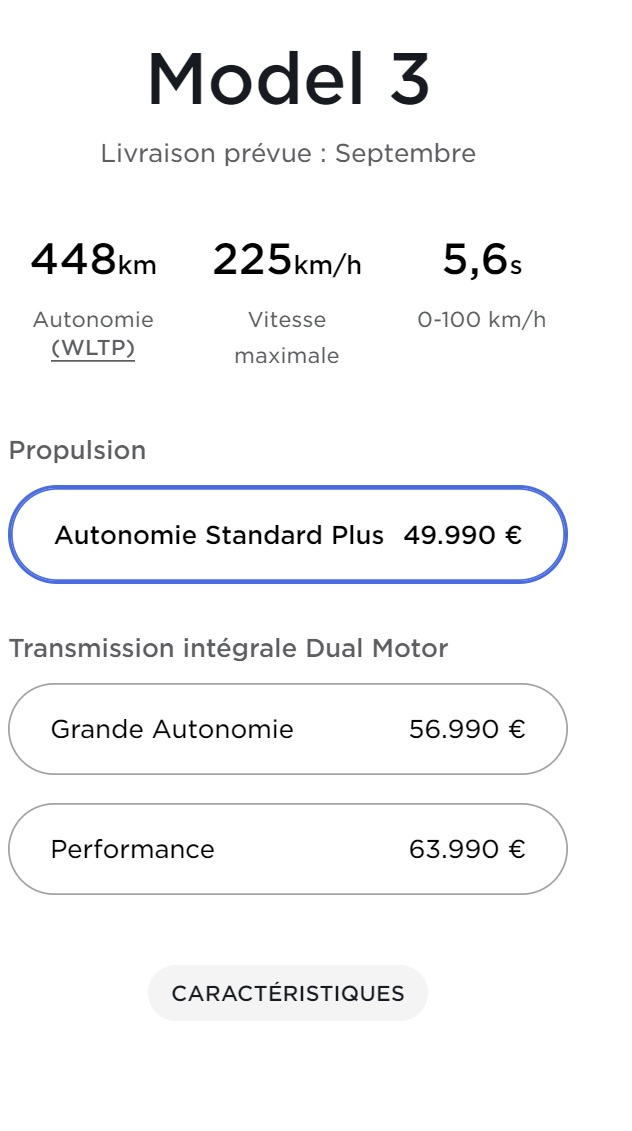The width and height of the screenshot is (632, 1131).
Task: Click the 5,6 s acceleration figure
Action: tap(482, 261)
